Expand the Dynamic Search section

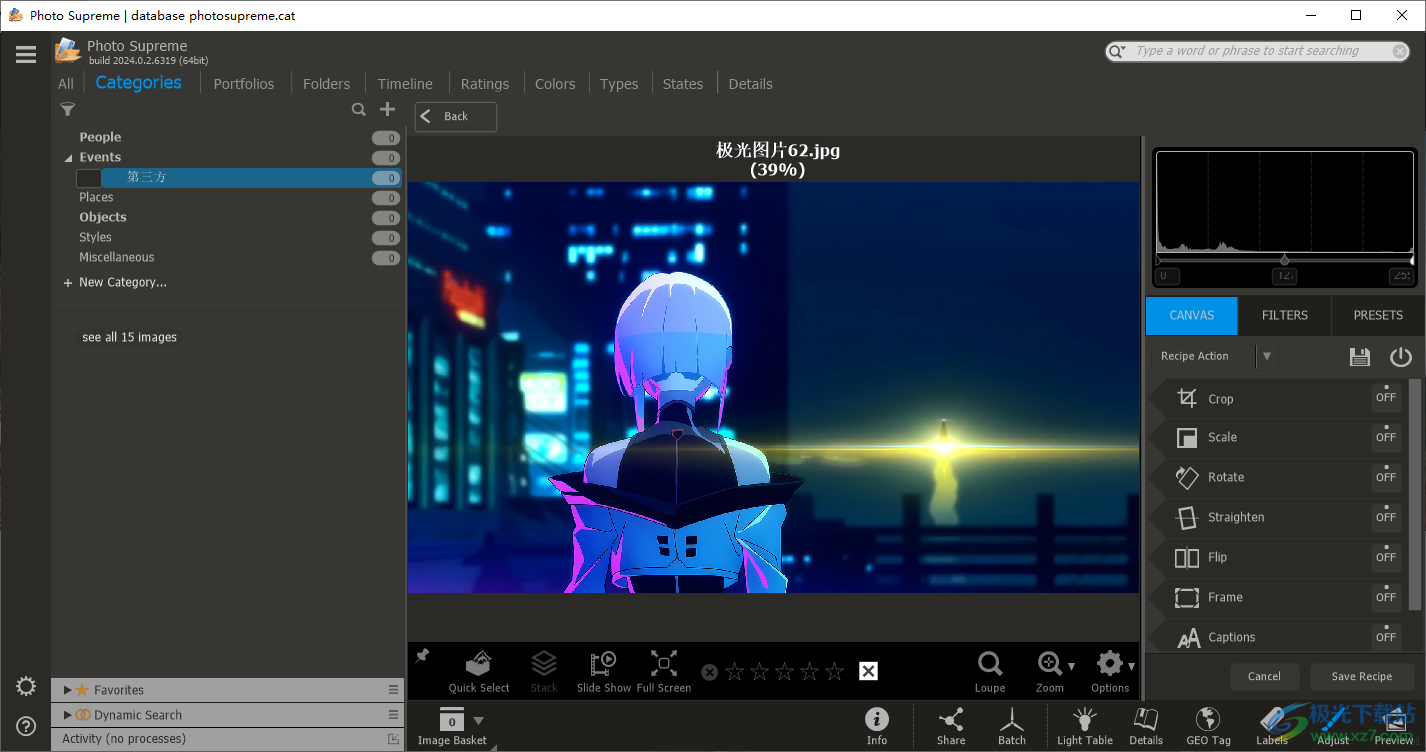67,715
